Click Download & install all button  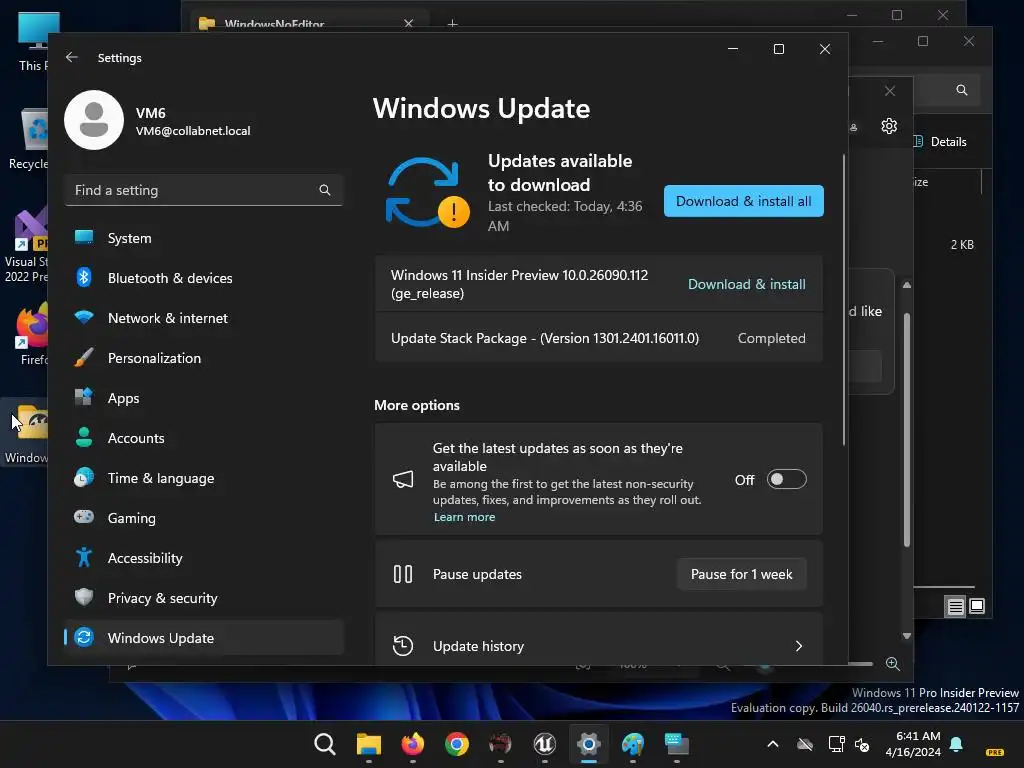(744, 201)
